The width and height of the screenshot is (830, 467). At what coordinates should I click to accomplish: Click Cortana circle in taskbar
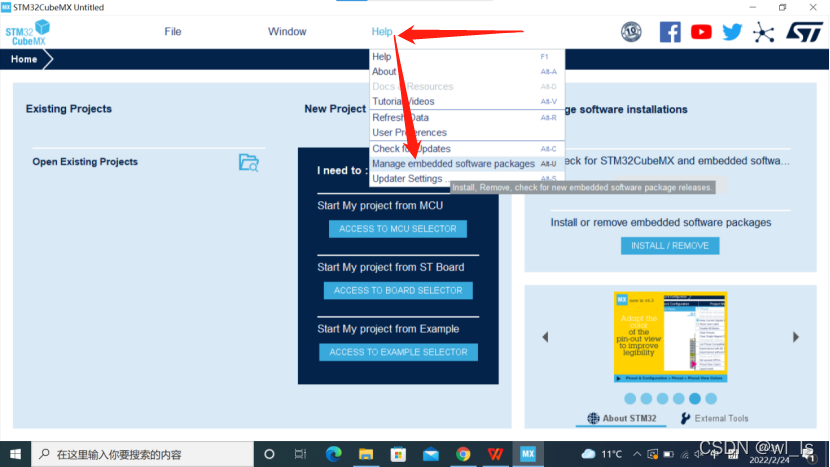[x=269, y=454]
